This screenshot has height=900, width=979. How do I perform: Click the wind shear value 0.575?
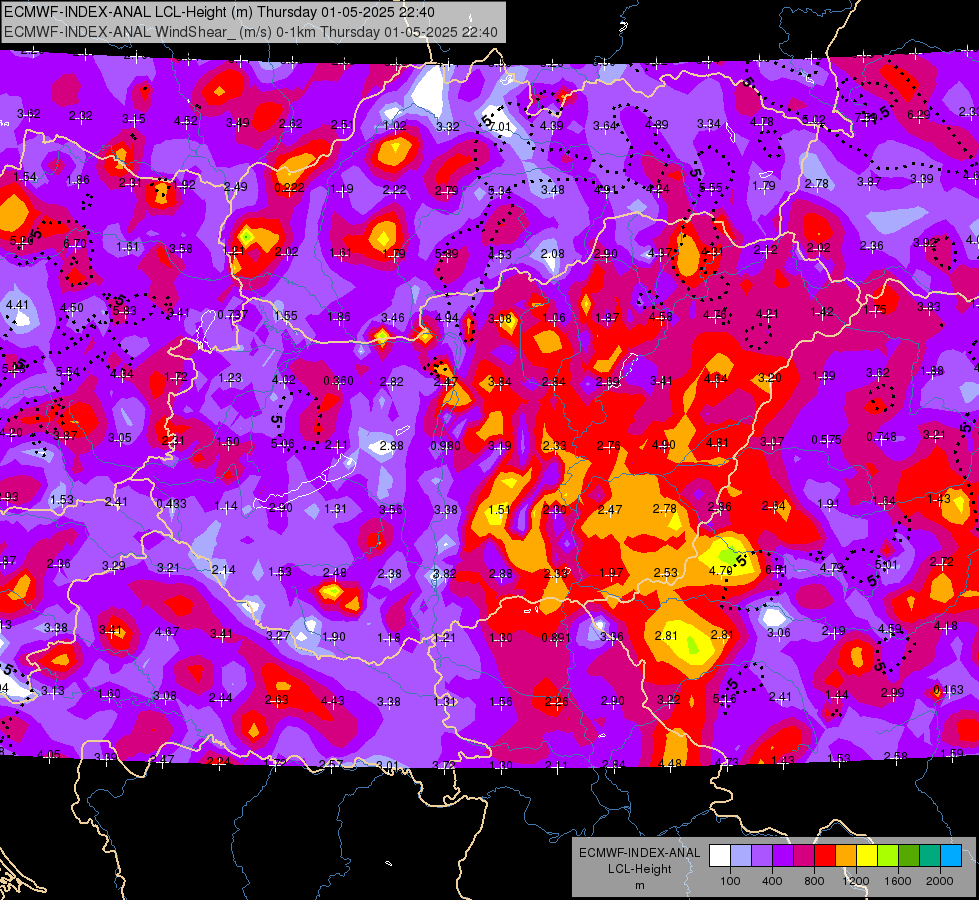pyautogui.click(x=826, y=440)
